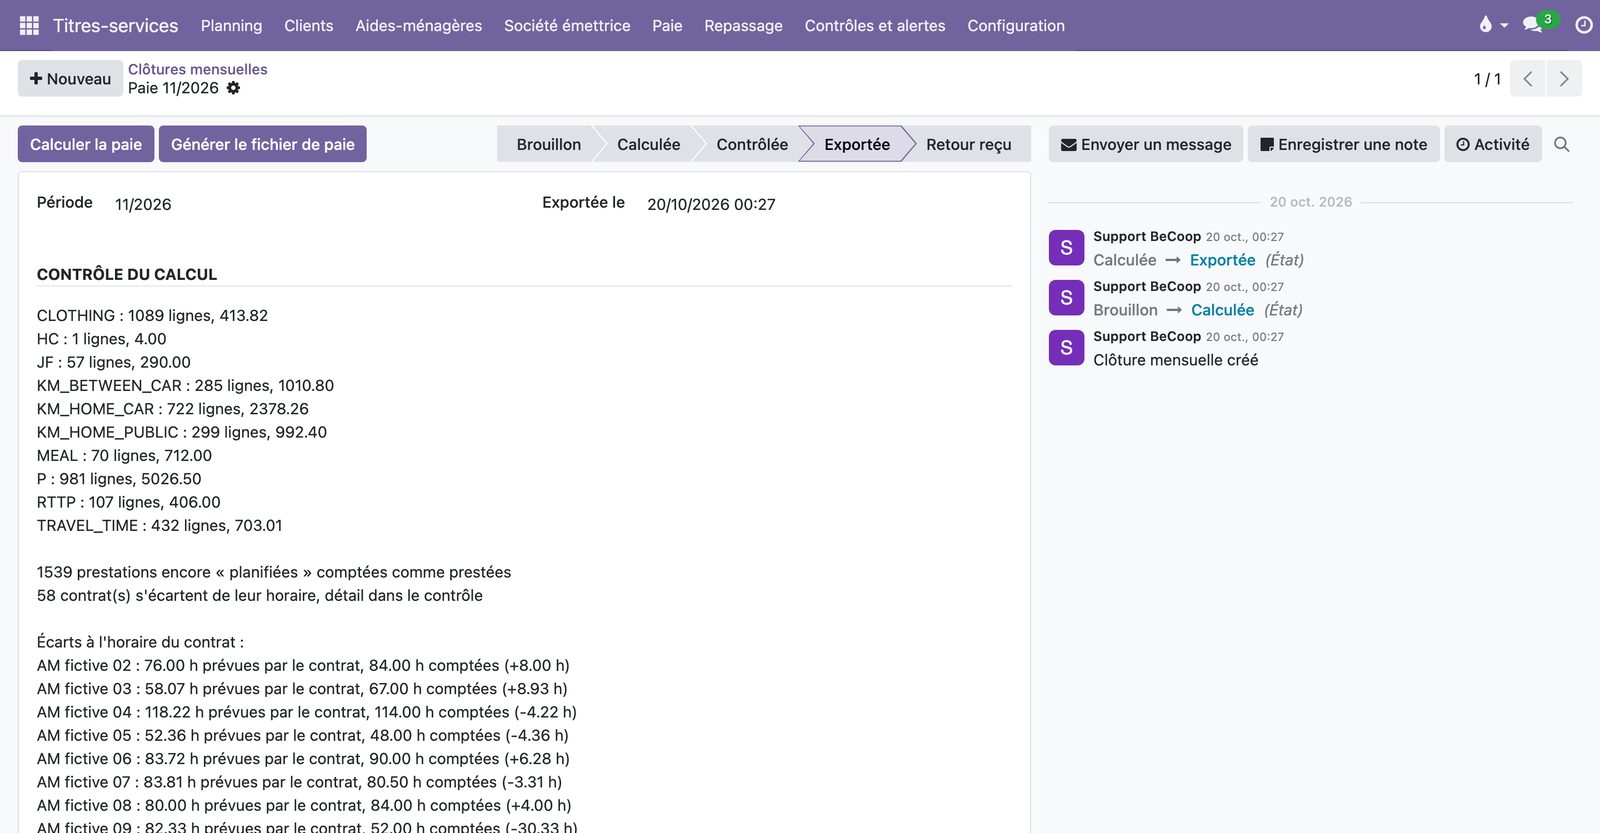The width and height of the screenshot is (1600, 833).
Task: Open the droplet debug dropdown icon
Action: pyautogui.click(x=1492, y=25)
